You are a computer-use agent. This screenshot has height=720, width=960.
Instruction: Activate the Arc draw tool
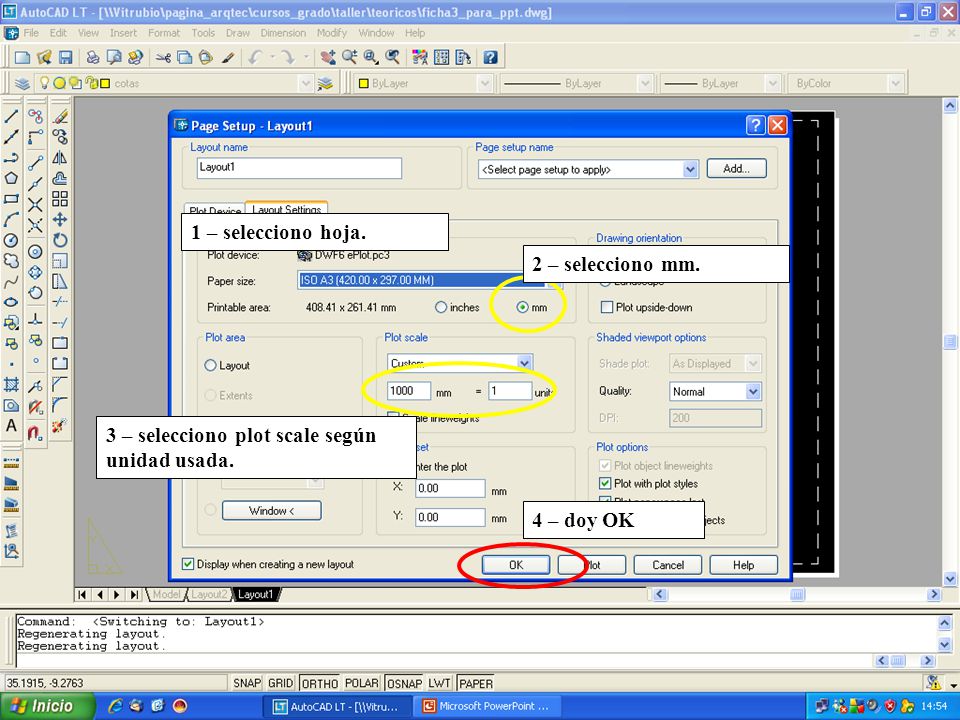point(11,220)
